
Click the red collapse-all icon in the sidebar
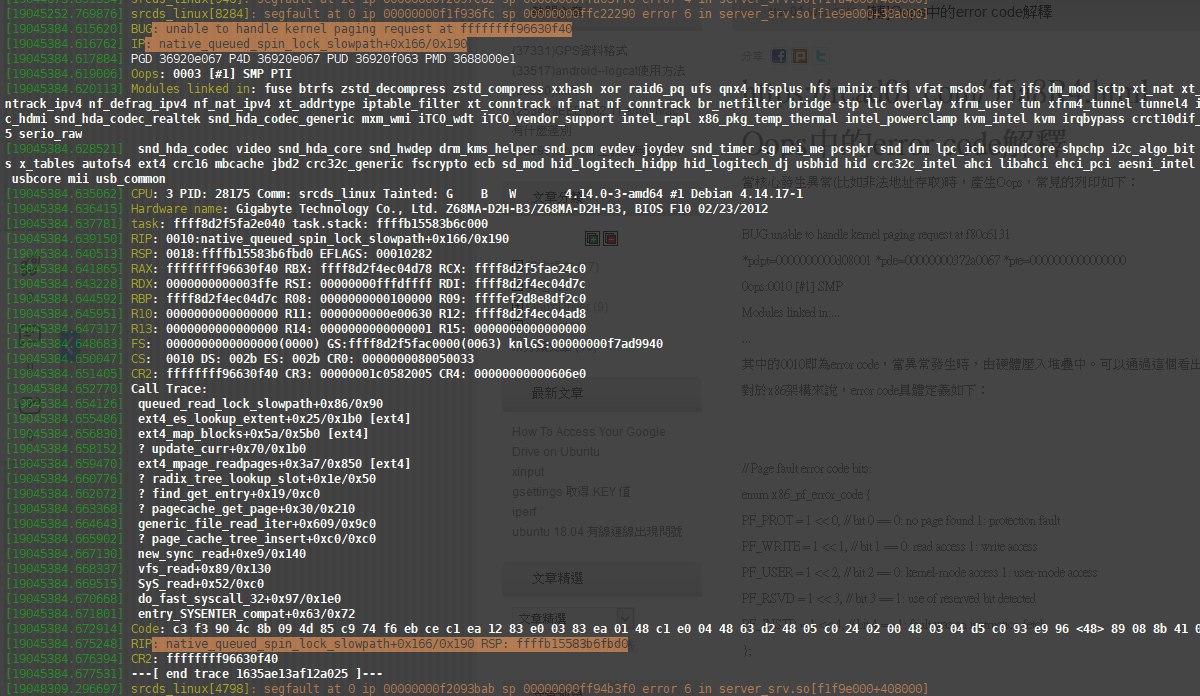[610, 238]
